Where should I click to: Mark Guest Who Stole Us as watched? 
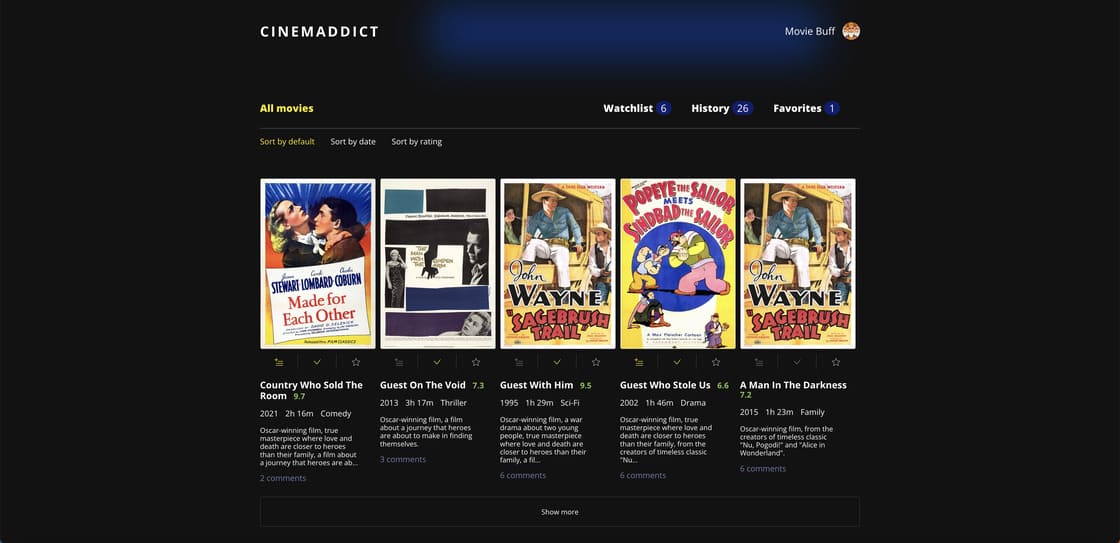click(677, 362)
